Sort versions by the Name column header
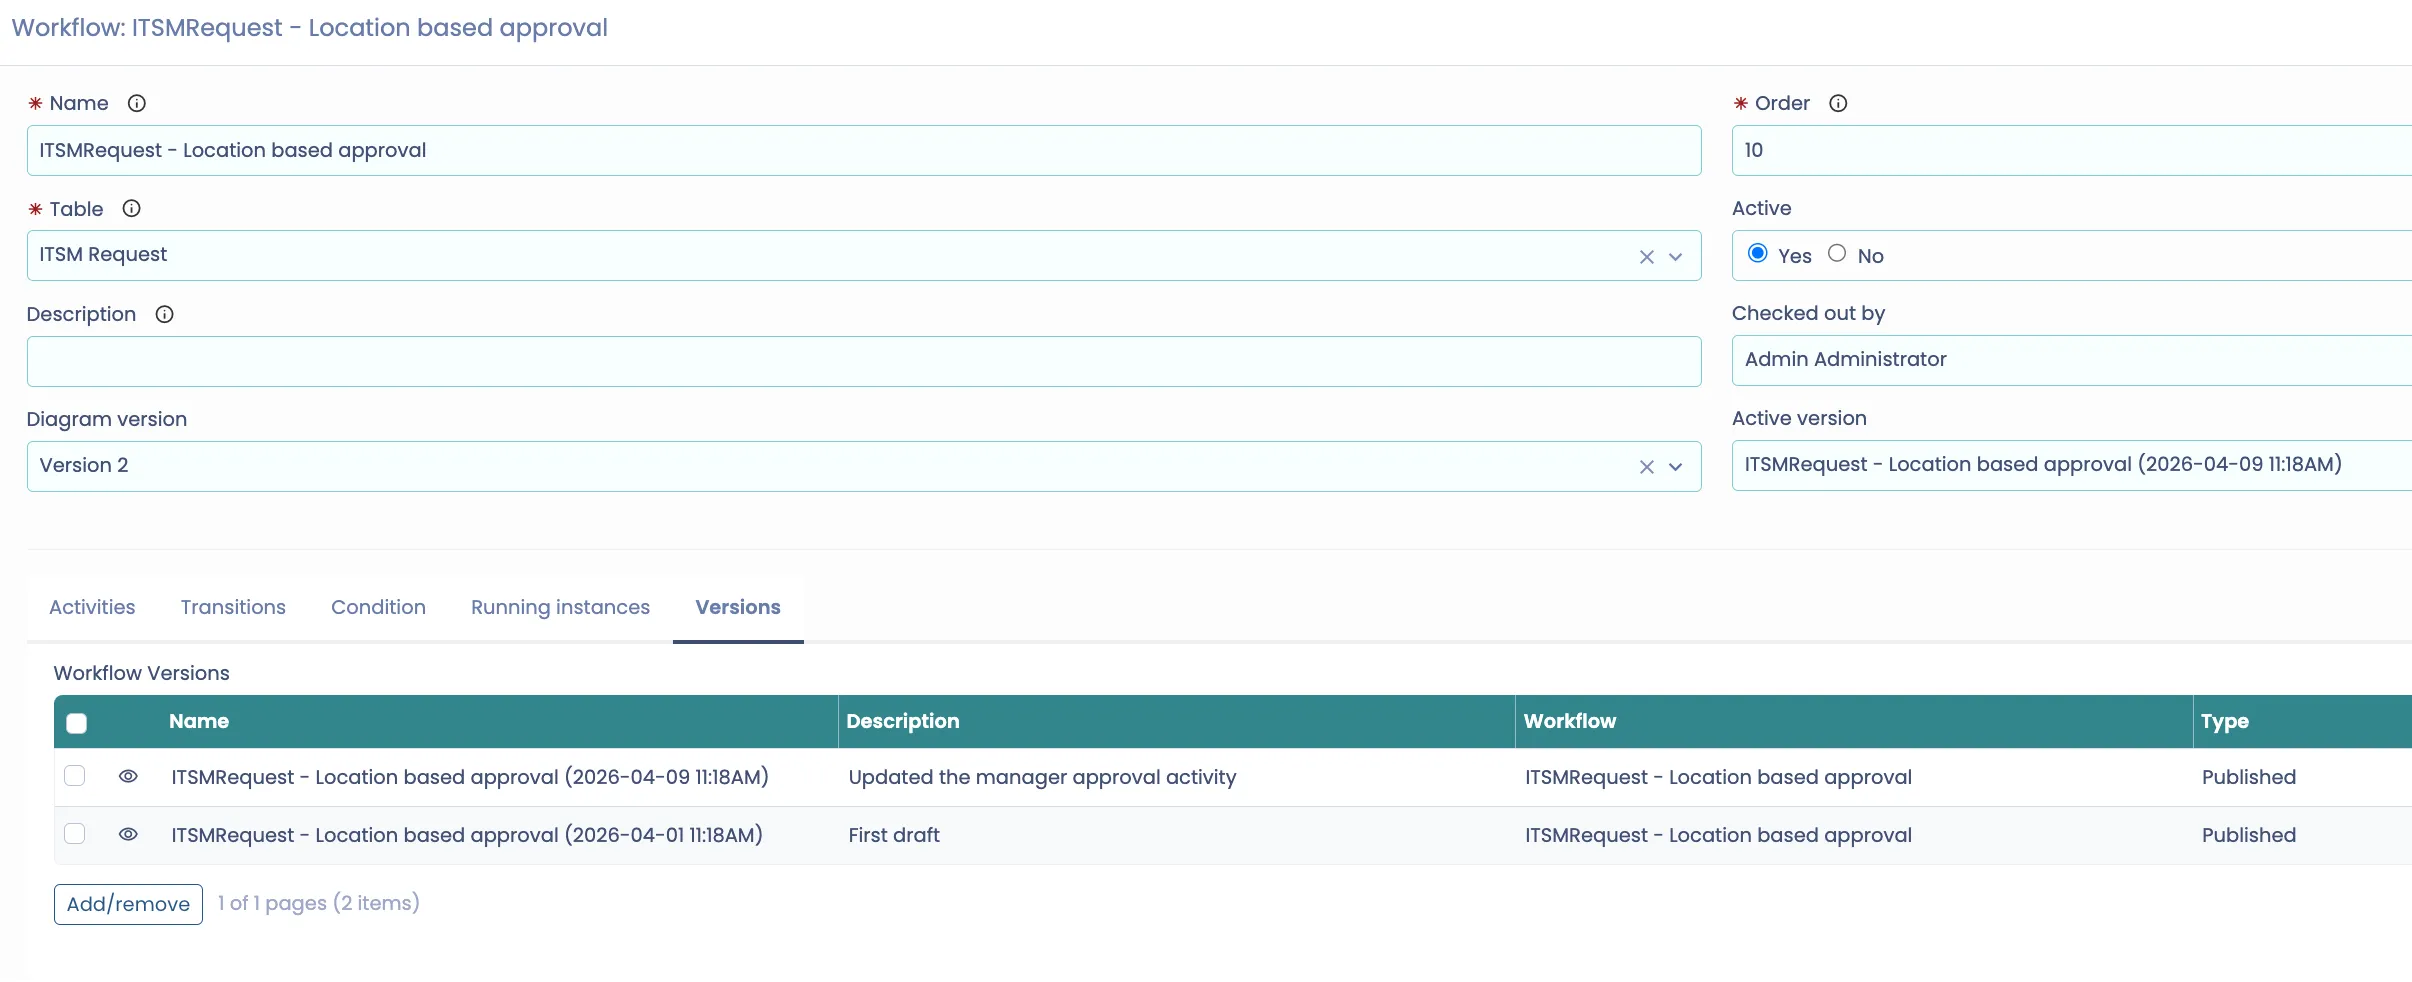 click(199, 721)
